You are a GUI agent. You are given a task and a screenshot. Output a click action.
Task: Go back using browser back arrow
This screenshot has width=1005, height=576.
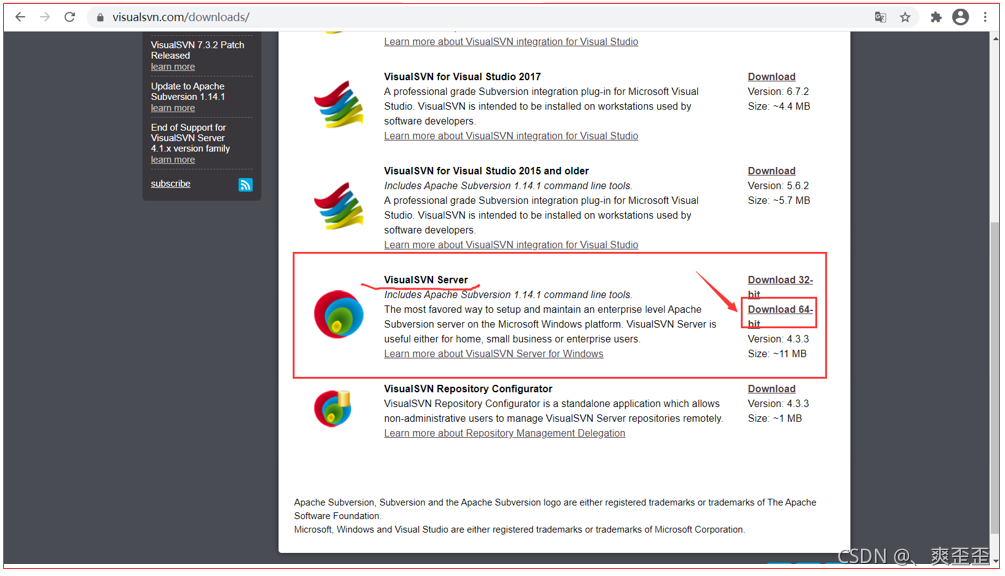(x=21, y=17)
